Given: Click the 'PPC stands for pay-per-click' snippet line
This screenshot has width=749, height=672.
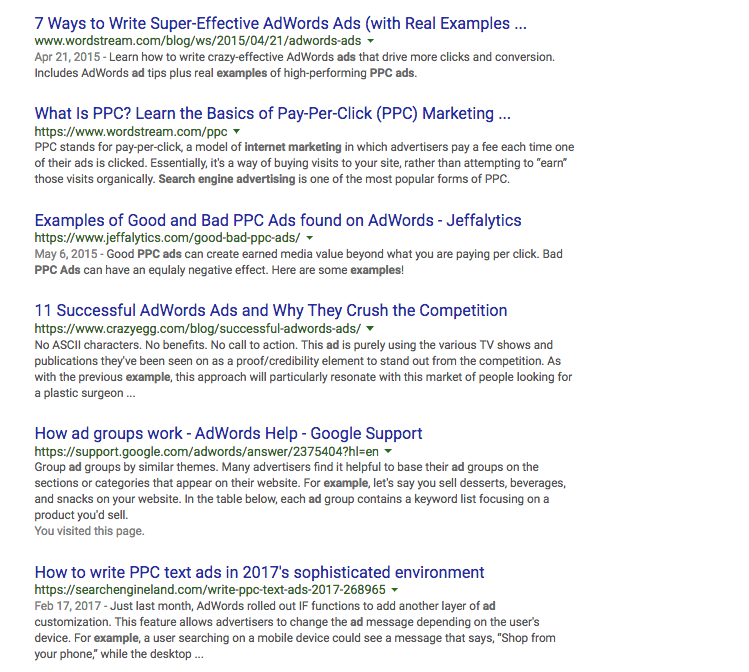Looking at the screenshot, I should 304,147.
